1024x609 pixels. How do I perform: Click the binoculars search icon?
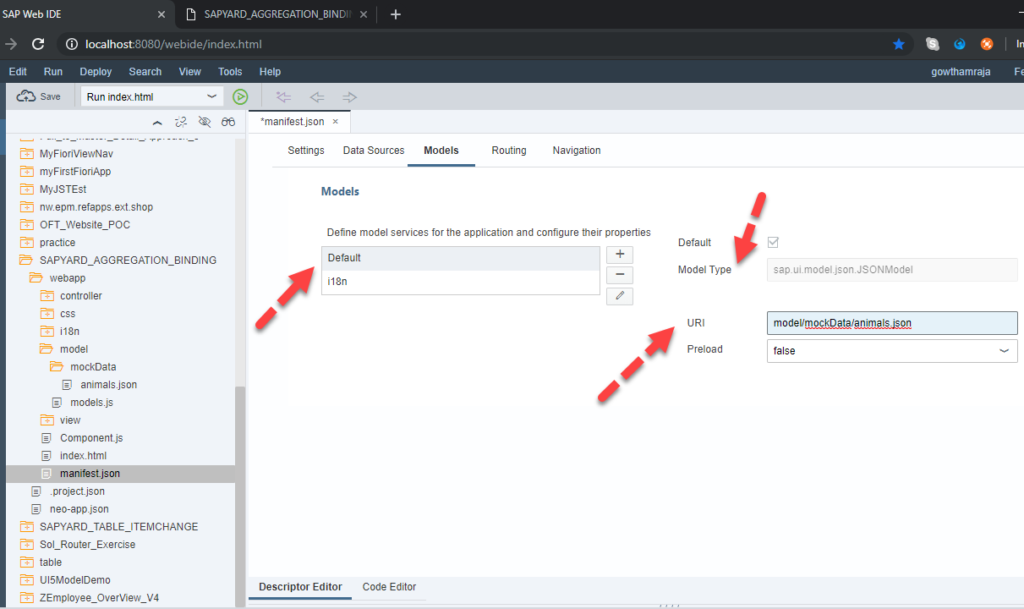tap(228, 122)
